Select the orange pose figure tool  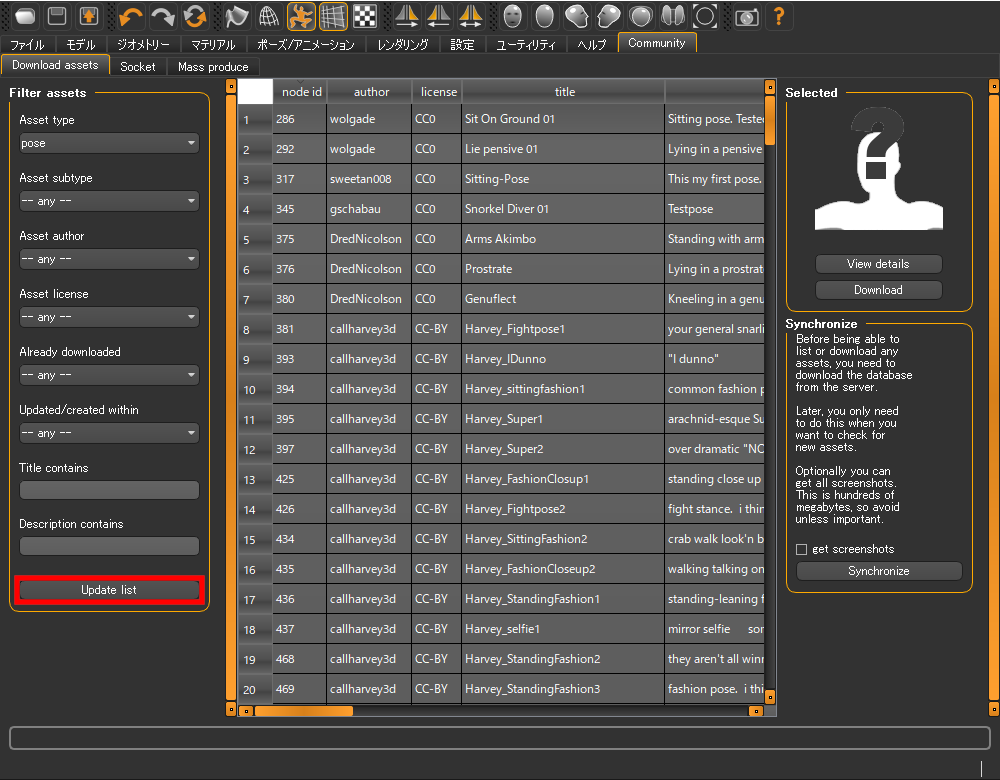pos(300,16)
